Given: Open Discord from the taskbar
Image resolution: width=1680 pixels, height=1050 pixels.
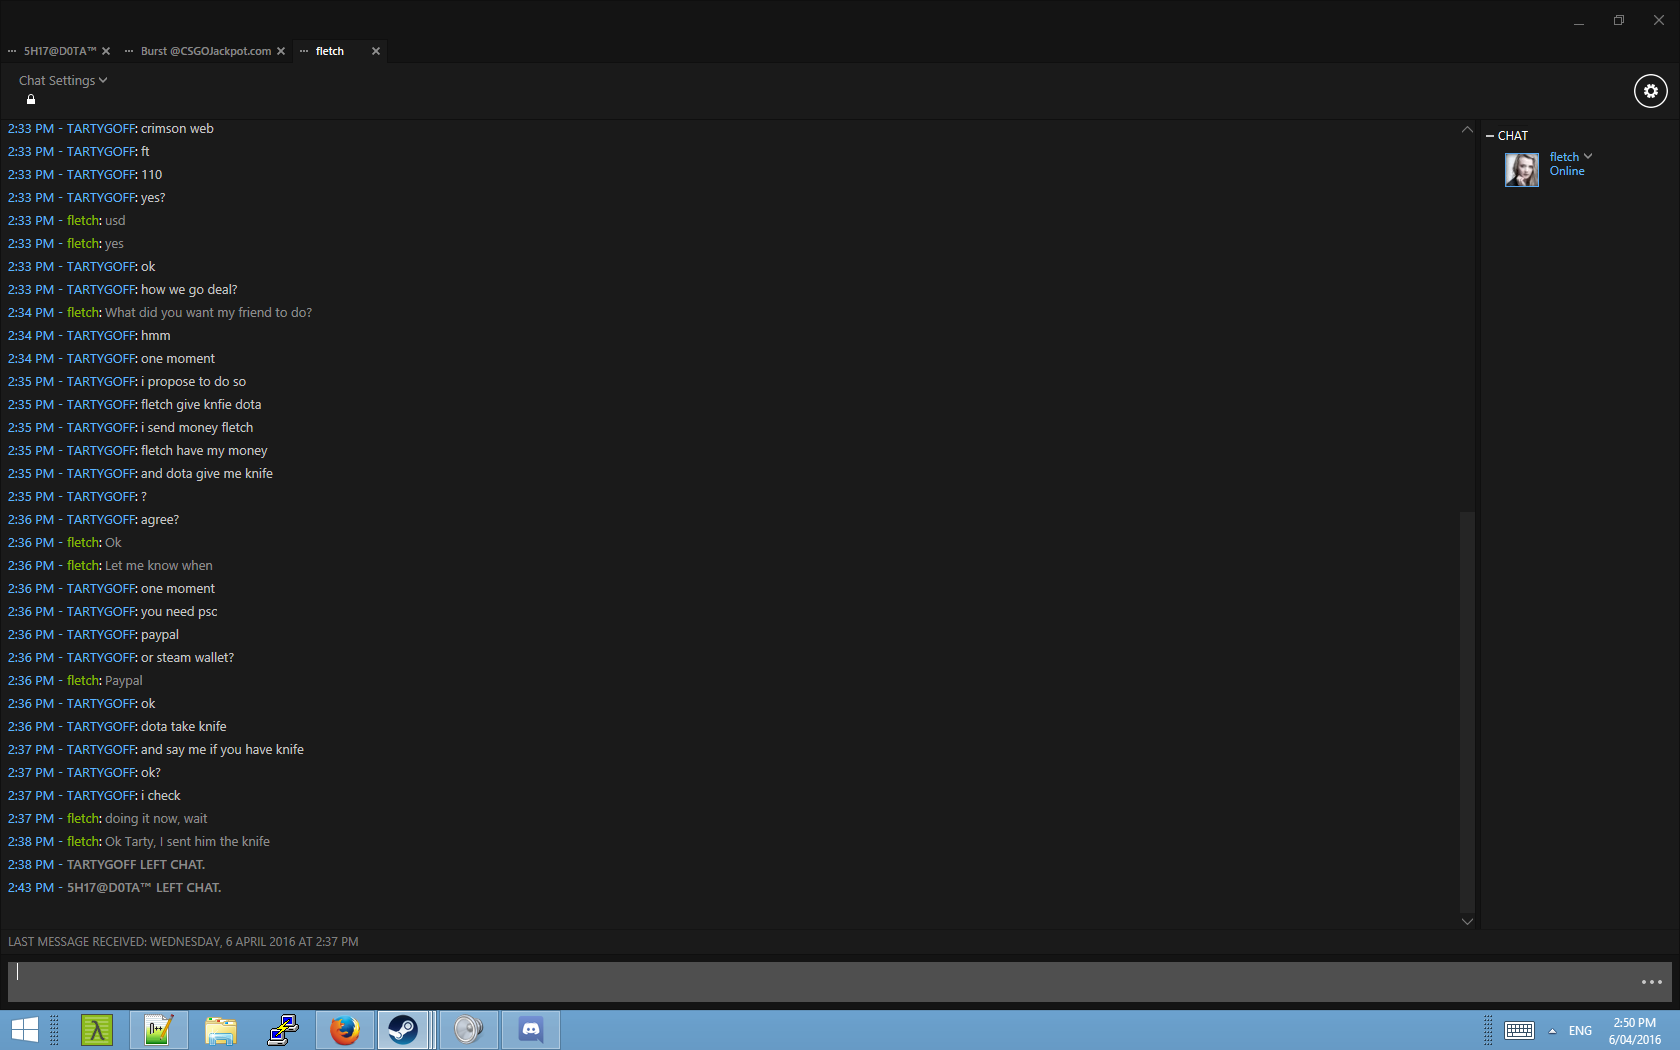Looking at the screenshot, I should pyautogui.click(x=531, y=1029).
